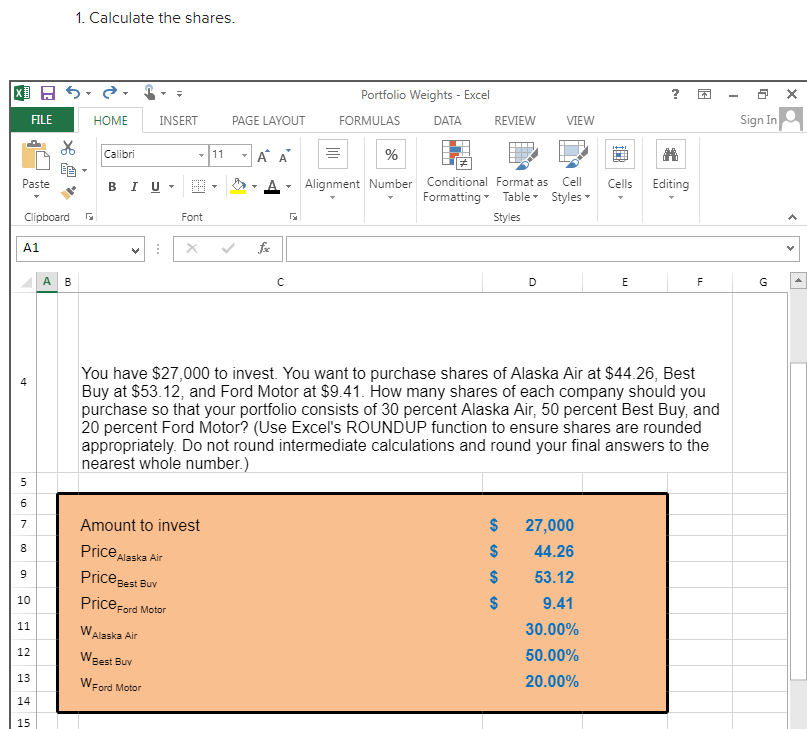Click Ribbon Display Options icon
Screen dimensions: 807x729
tap(704, 94)
